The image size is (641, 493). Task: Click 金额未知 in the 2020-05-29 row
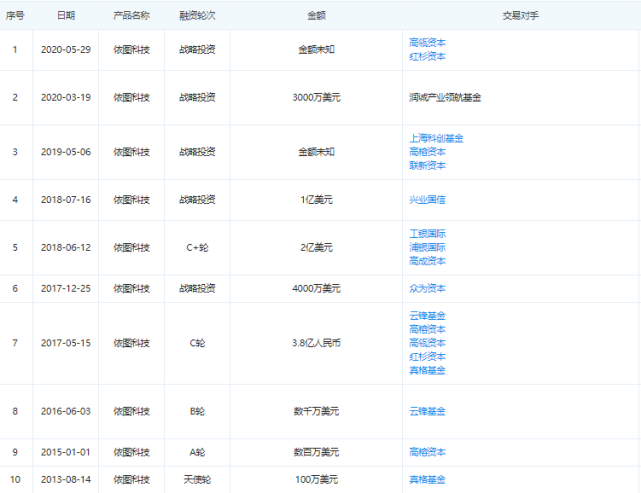[x=316, y=49]
